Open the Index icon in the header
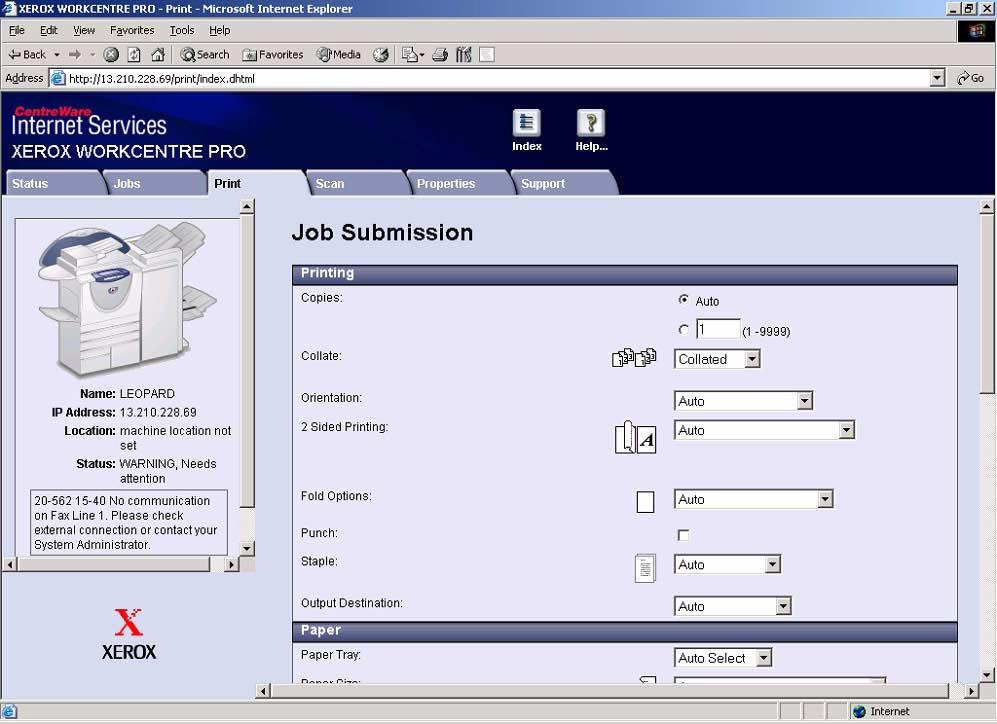The image size is (997, 724). tap(526, 123)
